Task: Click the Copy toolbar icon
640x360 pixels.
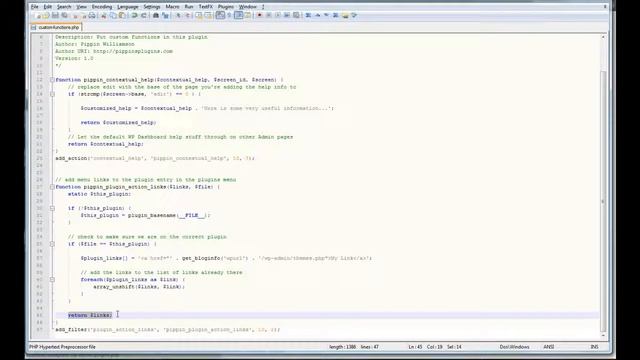Action: [113, 16]
